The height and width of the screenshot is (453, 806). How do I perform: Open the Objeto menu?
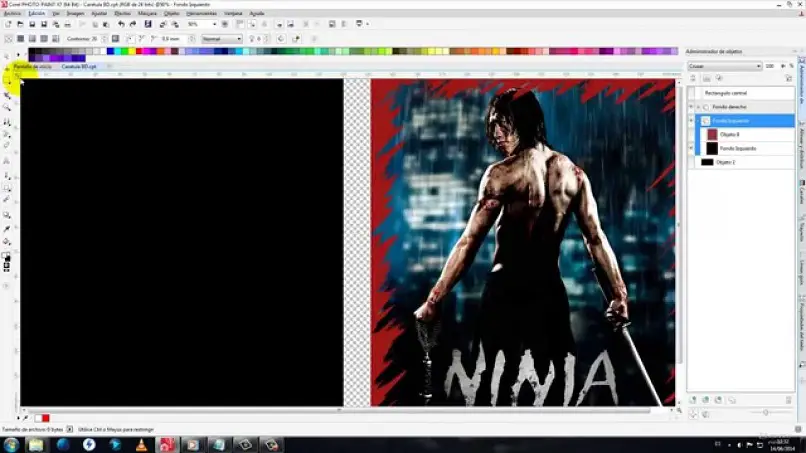click(172, 13)
